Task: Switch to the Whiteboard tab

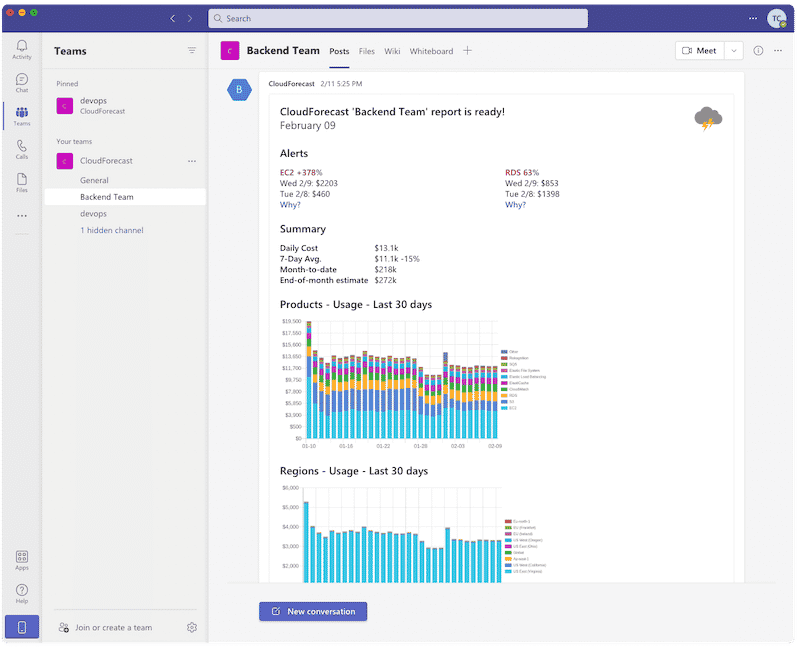Action: (x=431, y=51)
